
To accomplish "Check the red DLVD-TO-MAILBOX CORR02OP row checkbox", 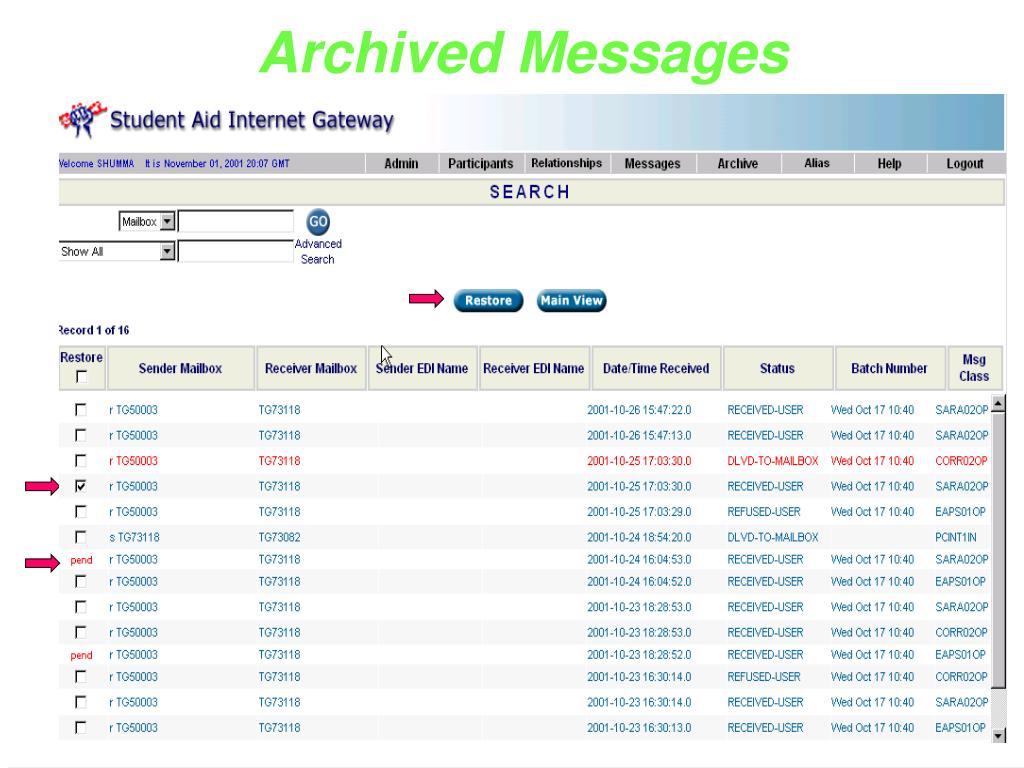I will point(80,460).
